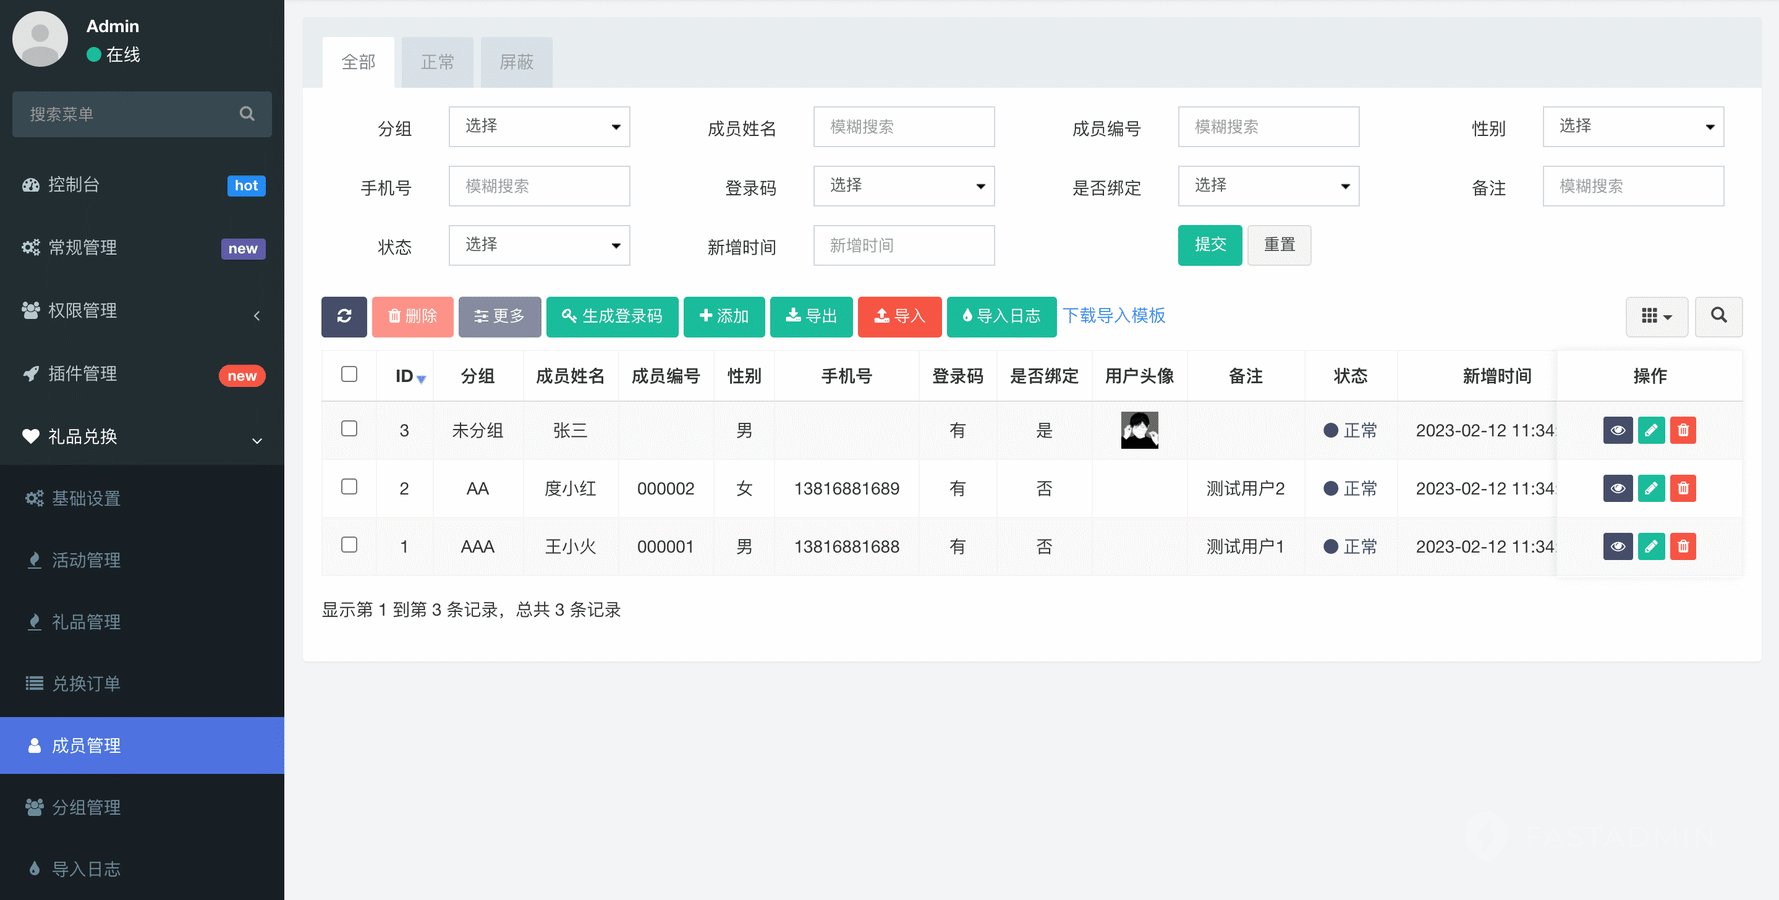This screenshot has height=900, width=1779.
Task: Open the column display toggle dropdown
Action: pos(1656,316)
